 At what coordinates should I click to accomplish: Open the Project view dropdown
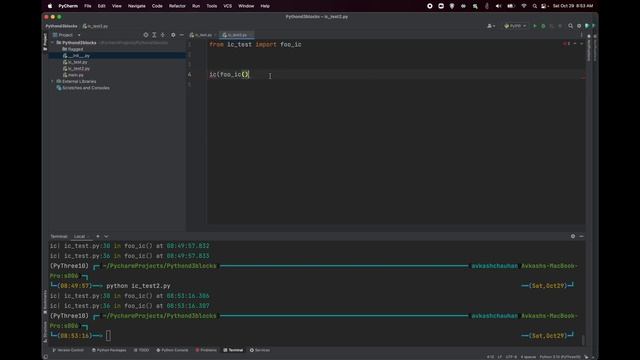click(67, 35)
